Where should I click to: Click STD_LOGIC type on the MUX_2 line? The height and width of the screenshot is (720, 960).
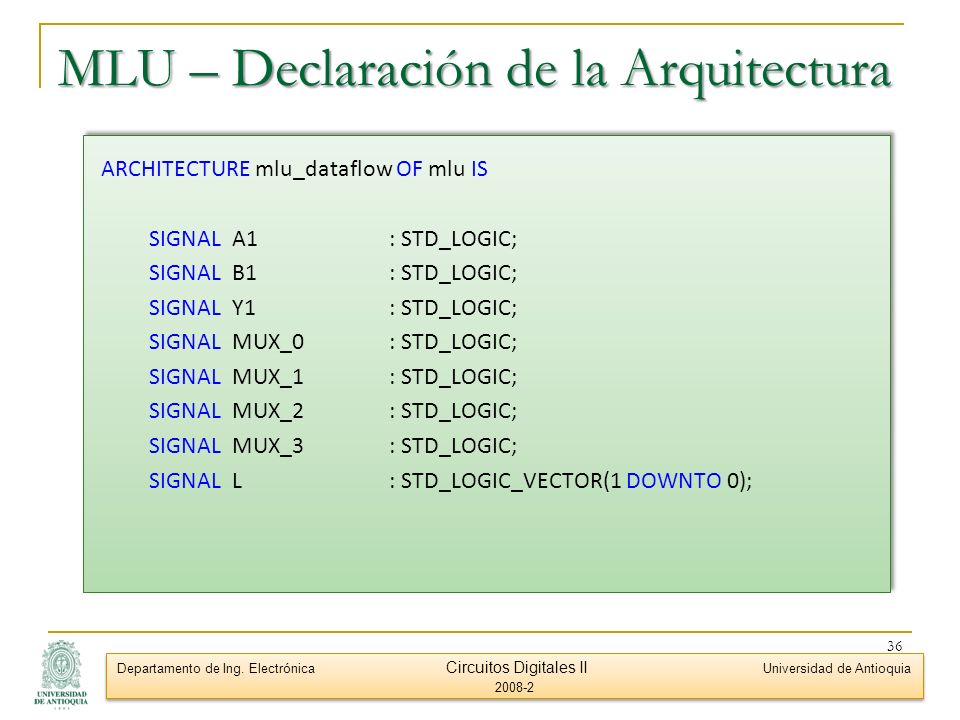click(x=456, y=411)
